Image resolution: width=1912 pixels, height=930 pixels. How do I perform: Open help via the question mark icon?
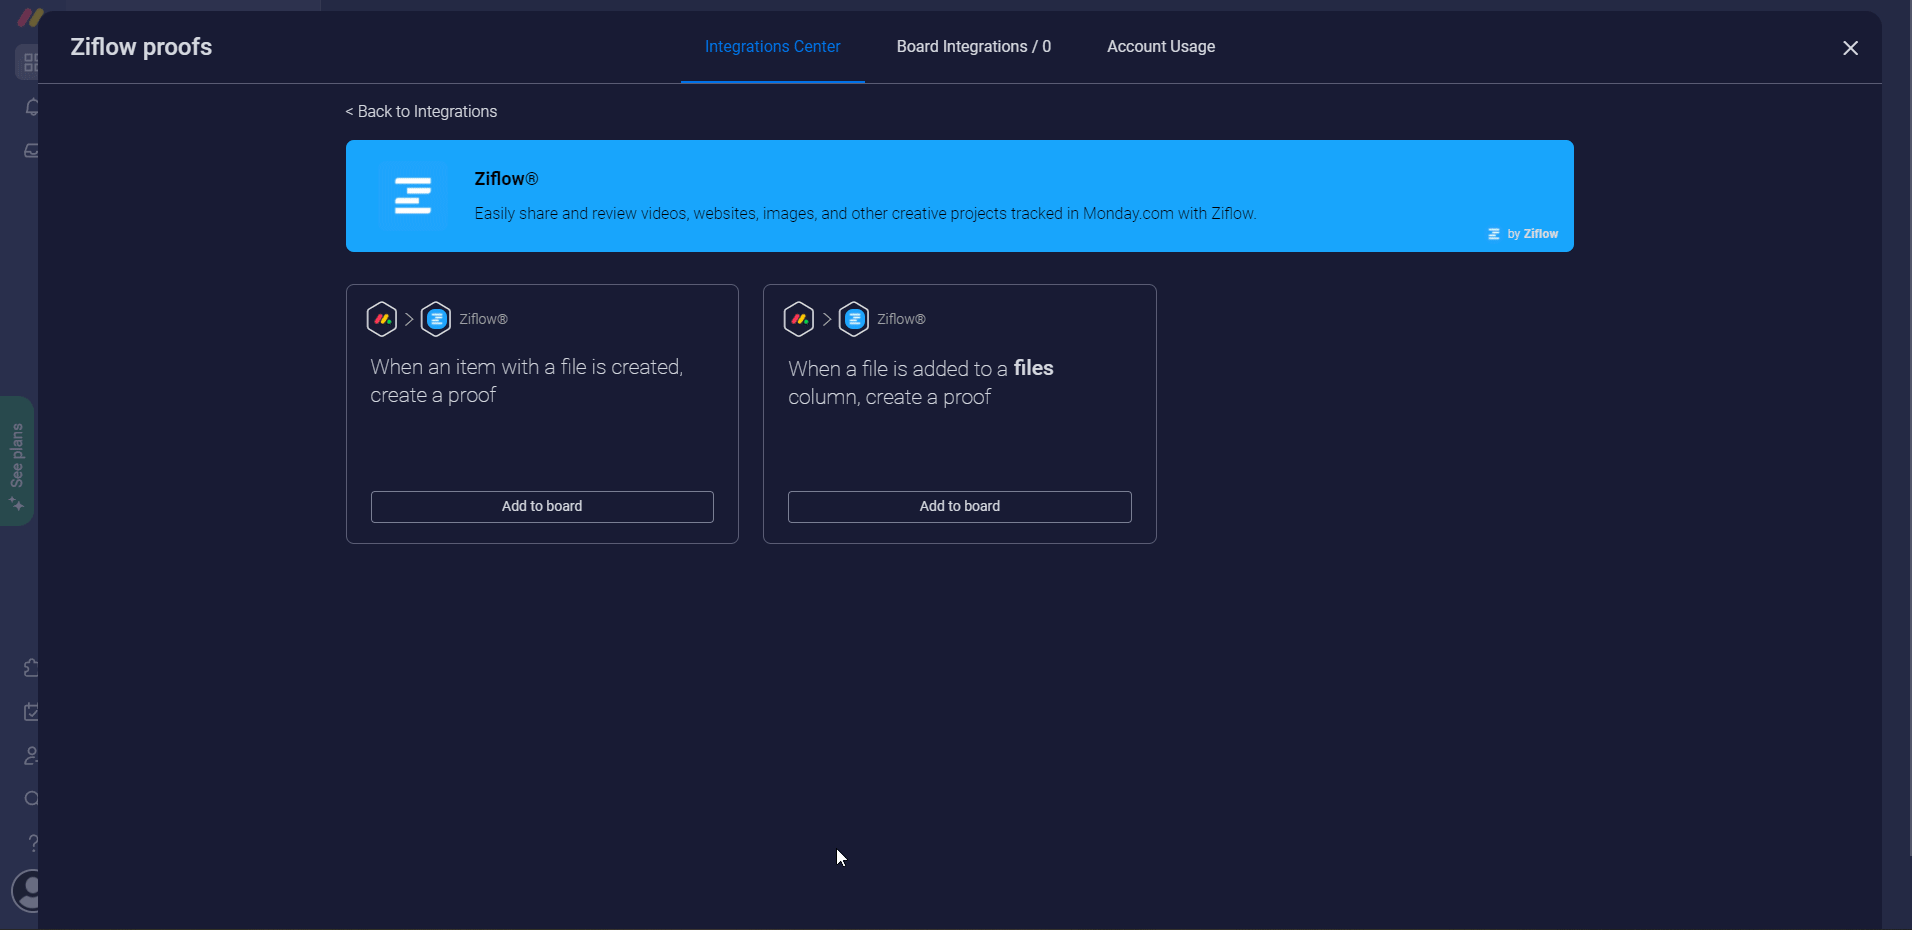pos(30,843)
